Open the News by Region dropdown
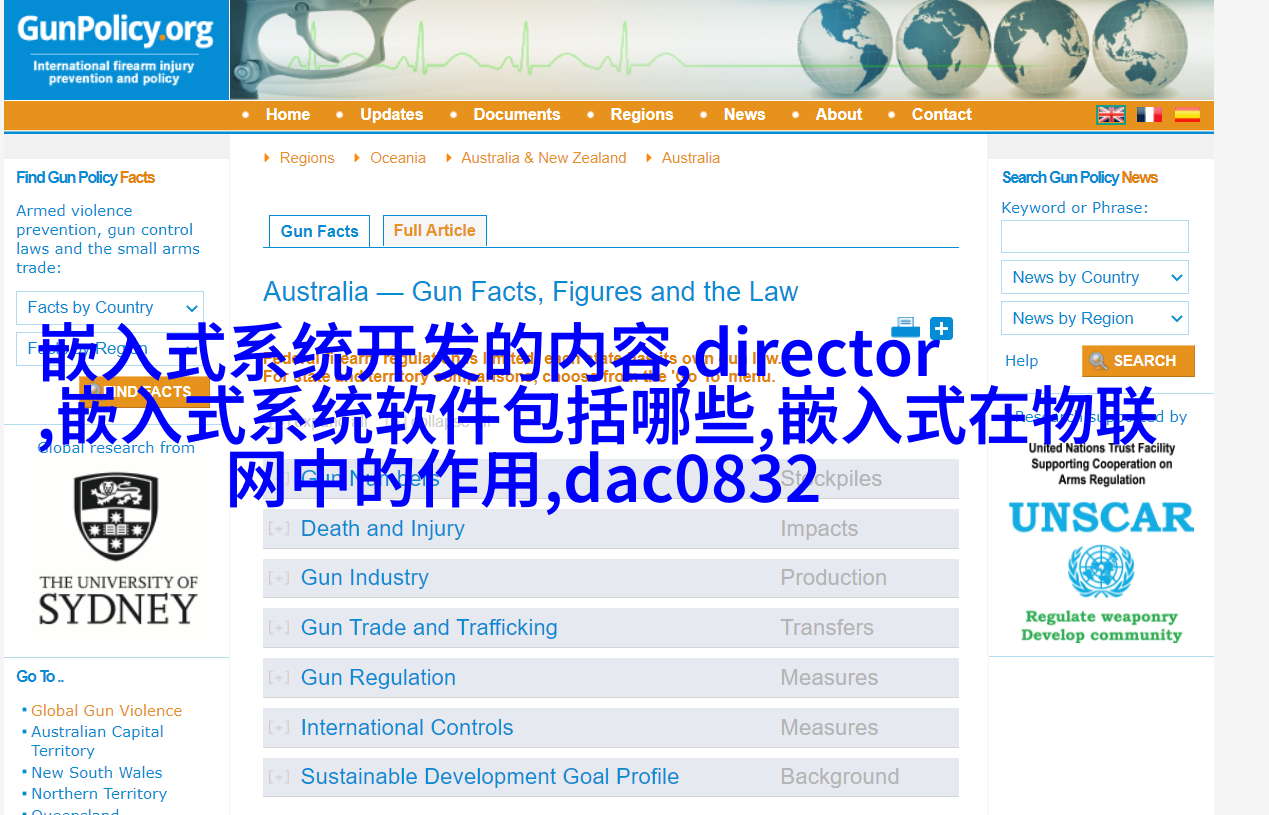Screen dimensions: 1269x815 point(1095,318)
